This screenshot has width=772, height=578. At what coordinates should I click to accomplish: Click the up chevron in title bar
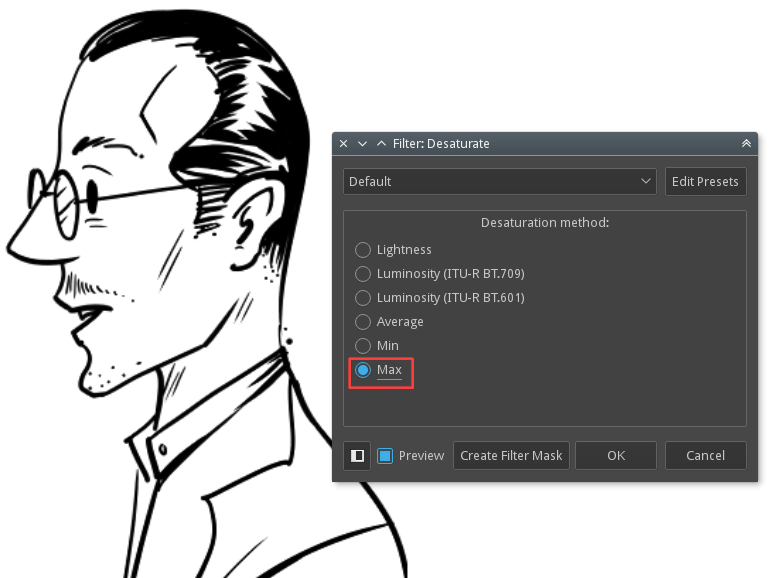pos(381,144)
